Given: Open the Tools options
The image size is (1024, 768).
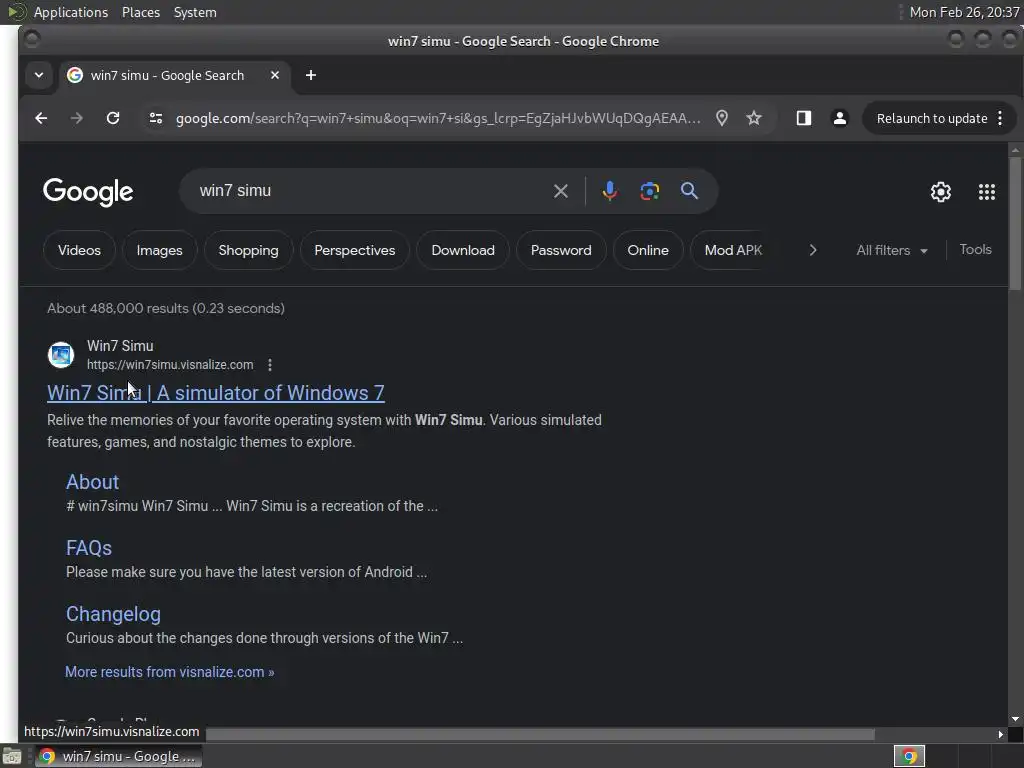Looking at the screenshot, I should pos(975,249).
